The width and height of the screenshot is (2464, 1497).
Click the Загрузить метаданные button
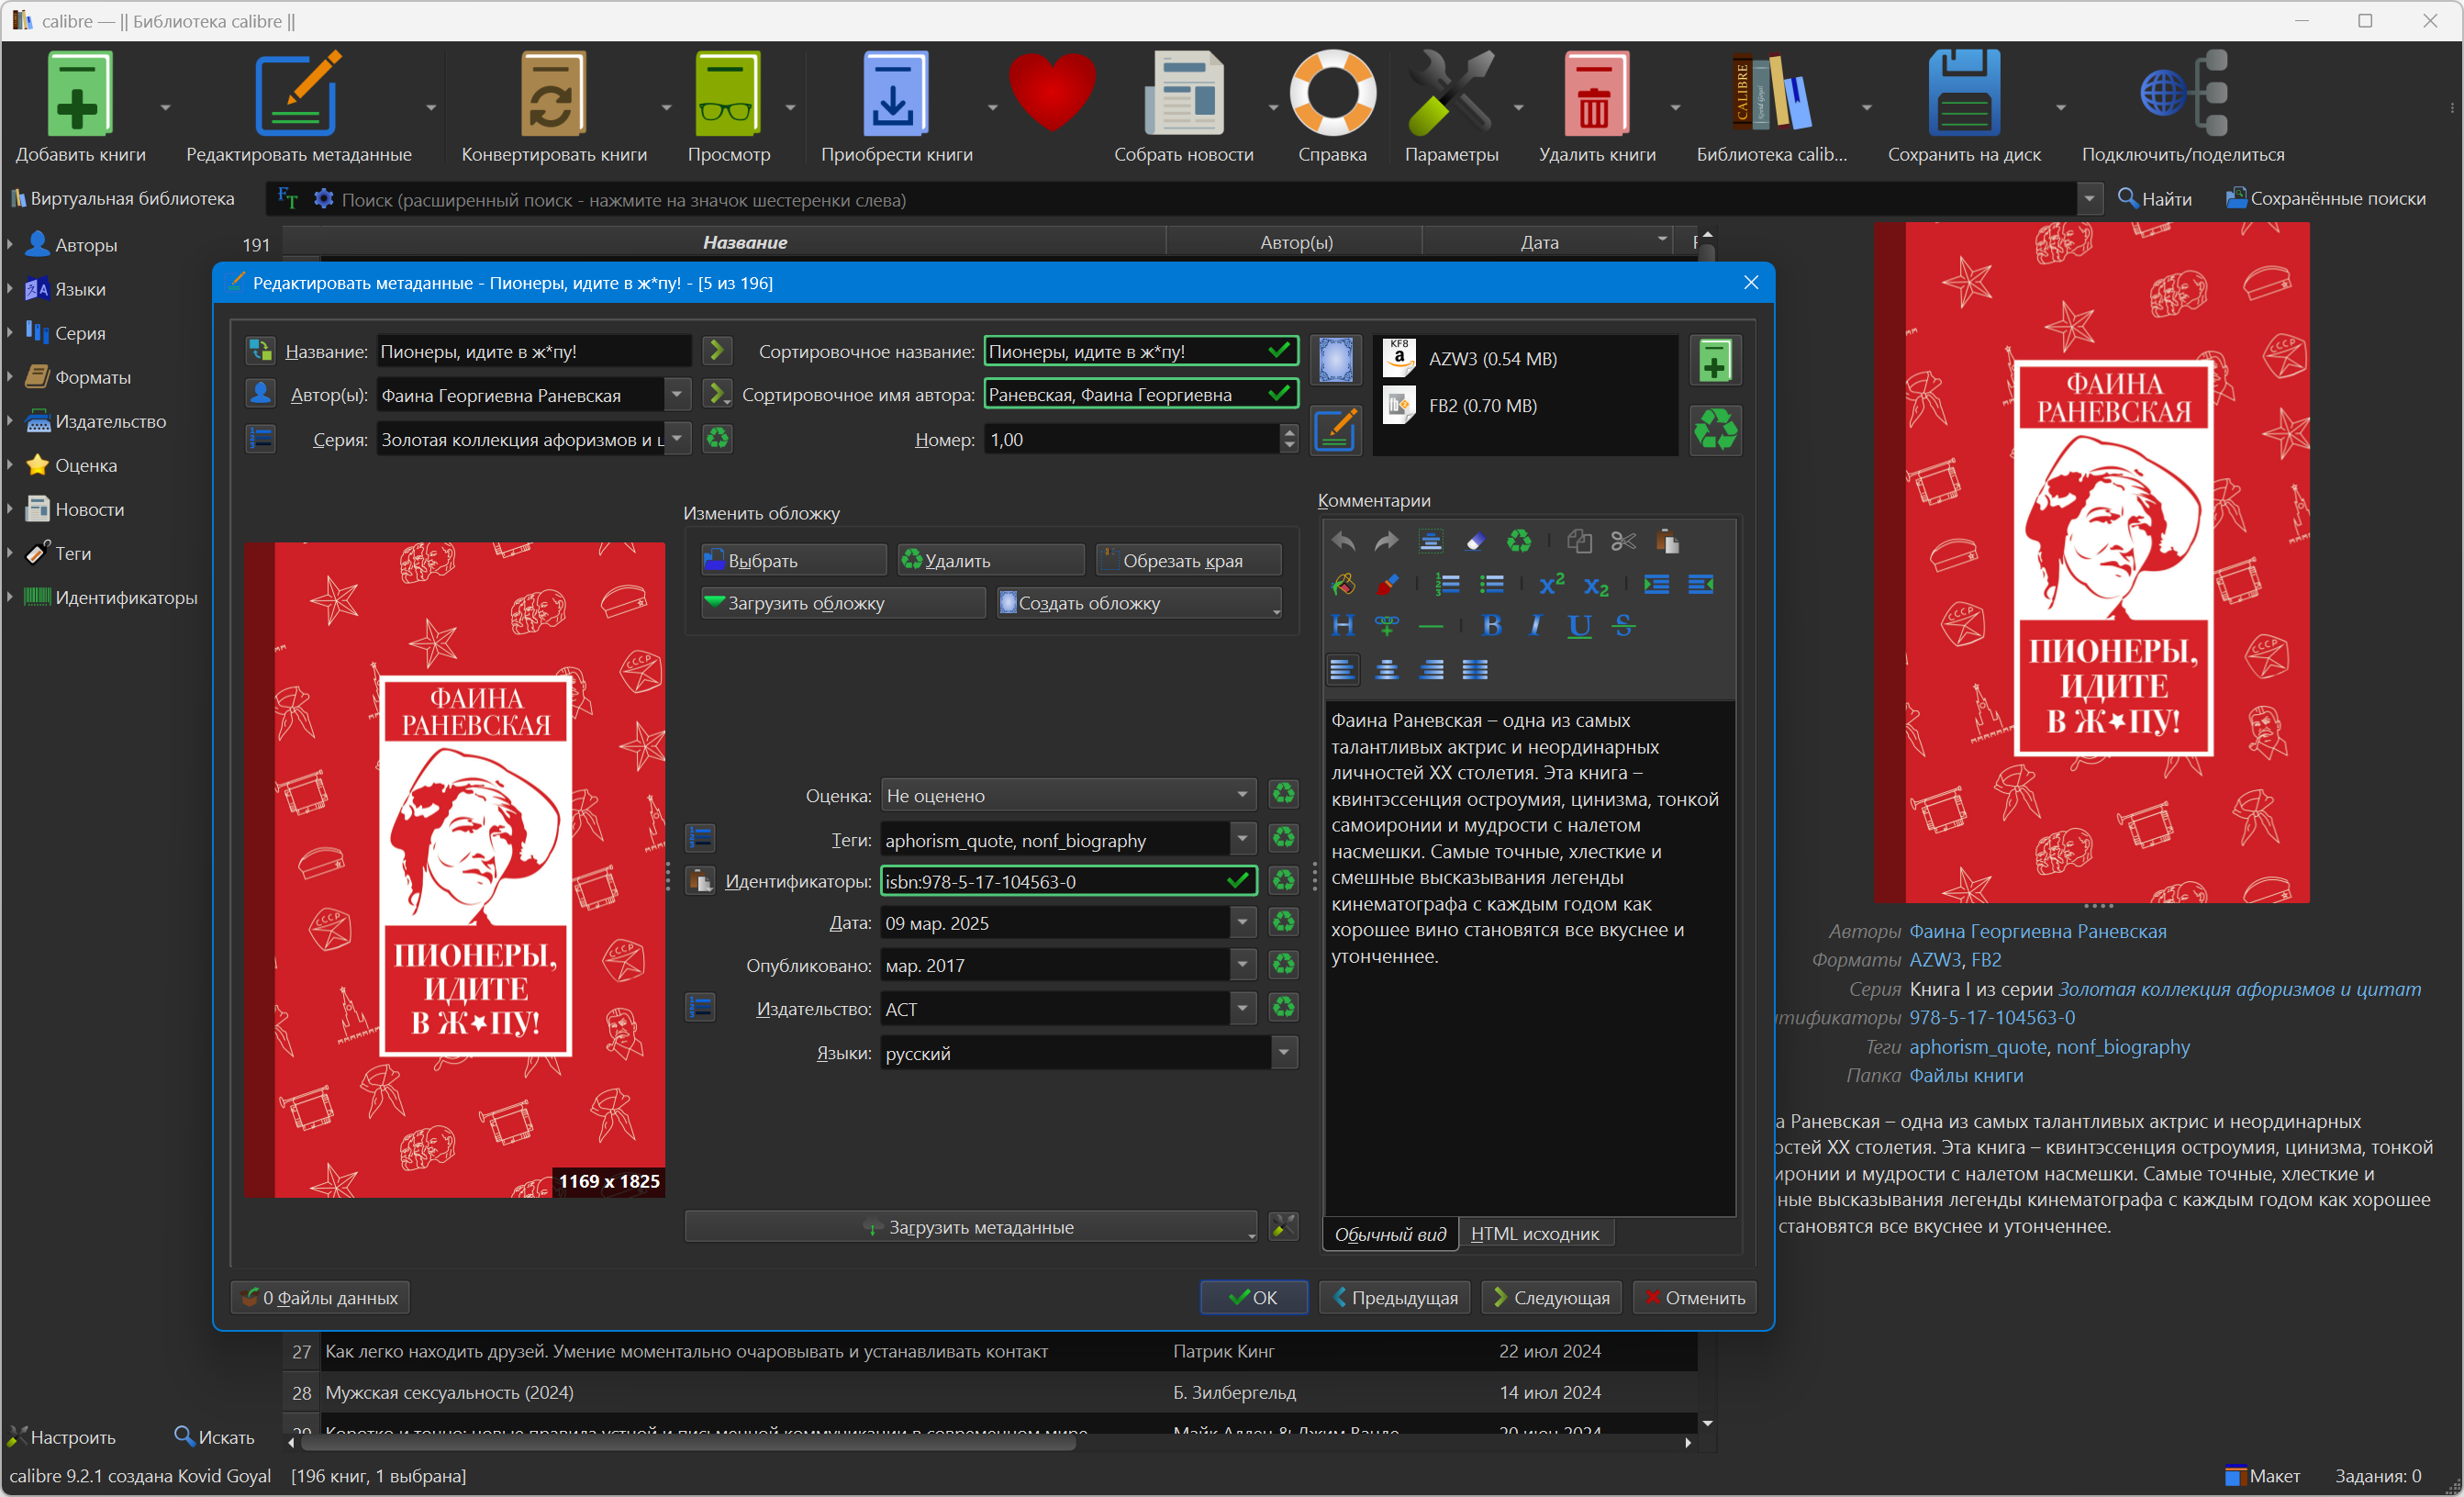970,1227
